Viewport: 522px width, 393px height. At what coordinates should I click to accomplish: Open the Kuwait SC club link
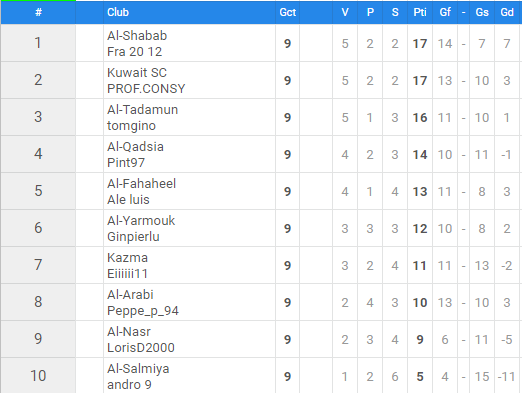(137, 73)
